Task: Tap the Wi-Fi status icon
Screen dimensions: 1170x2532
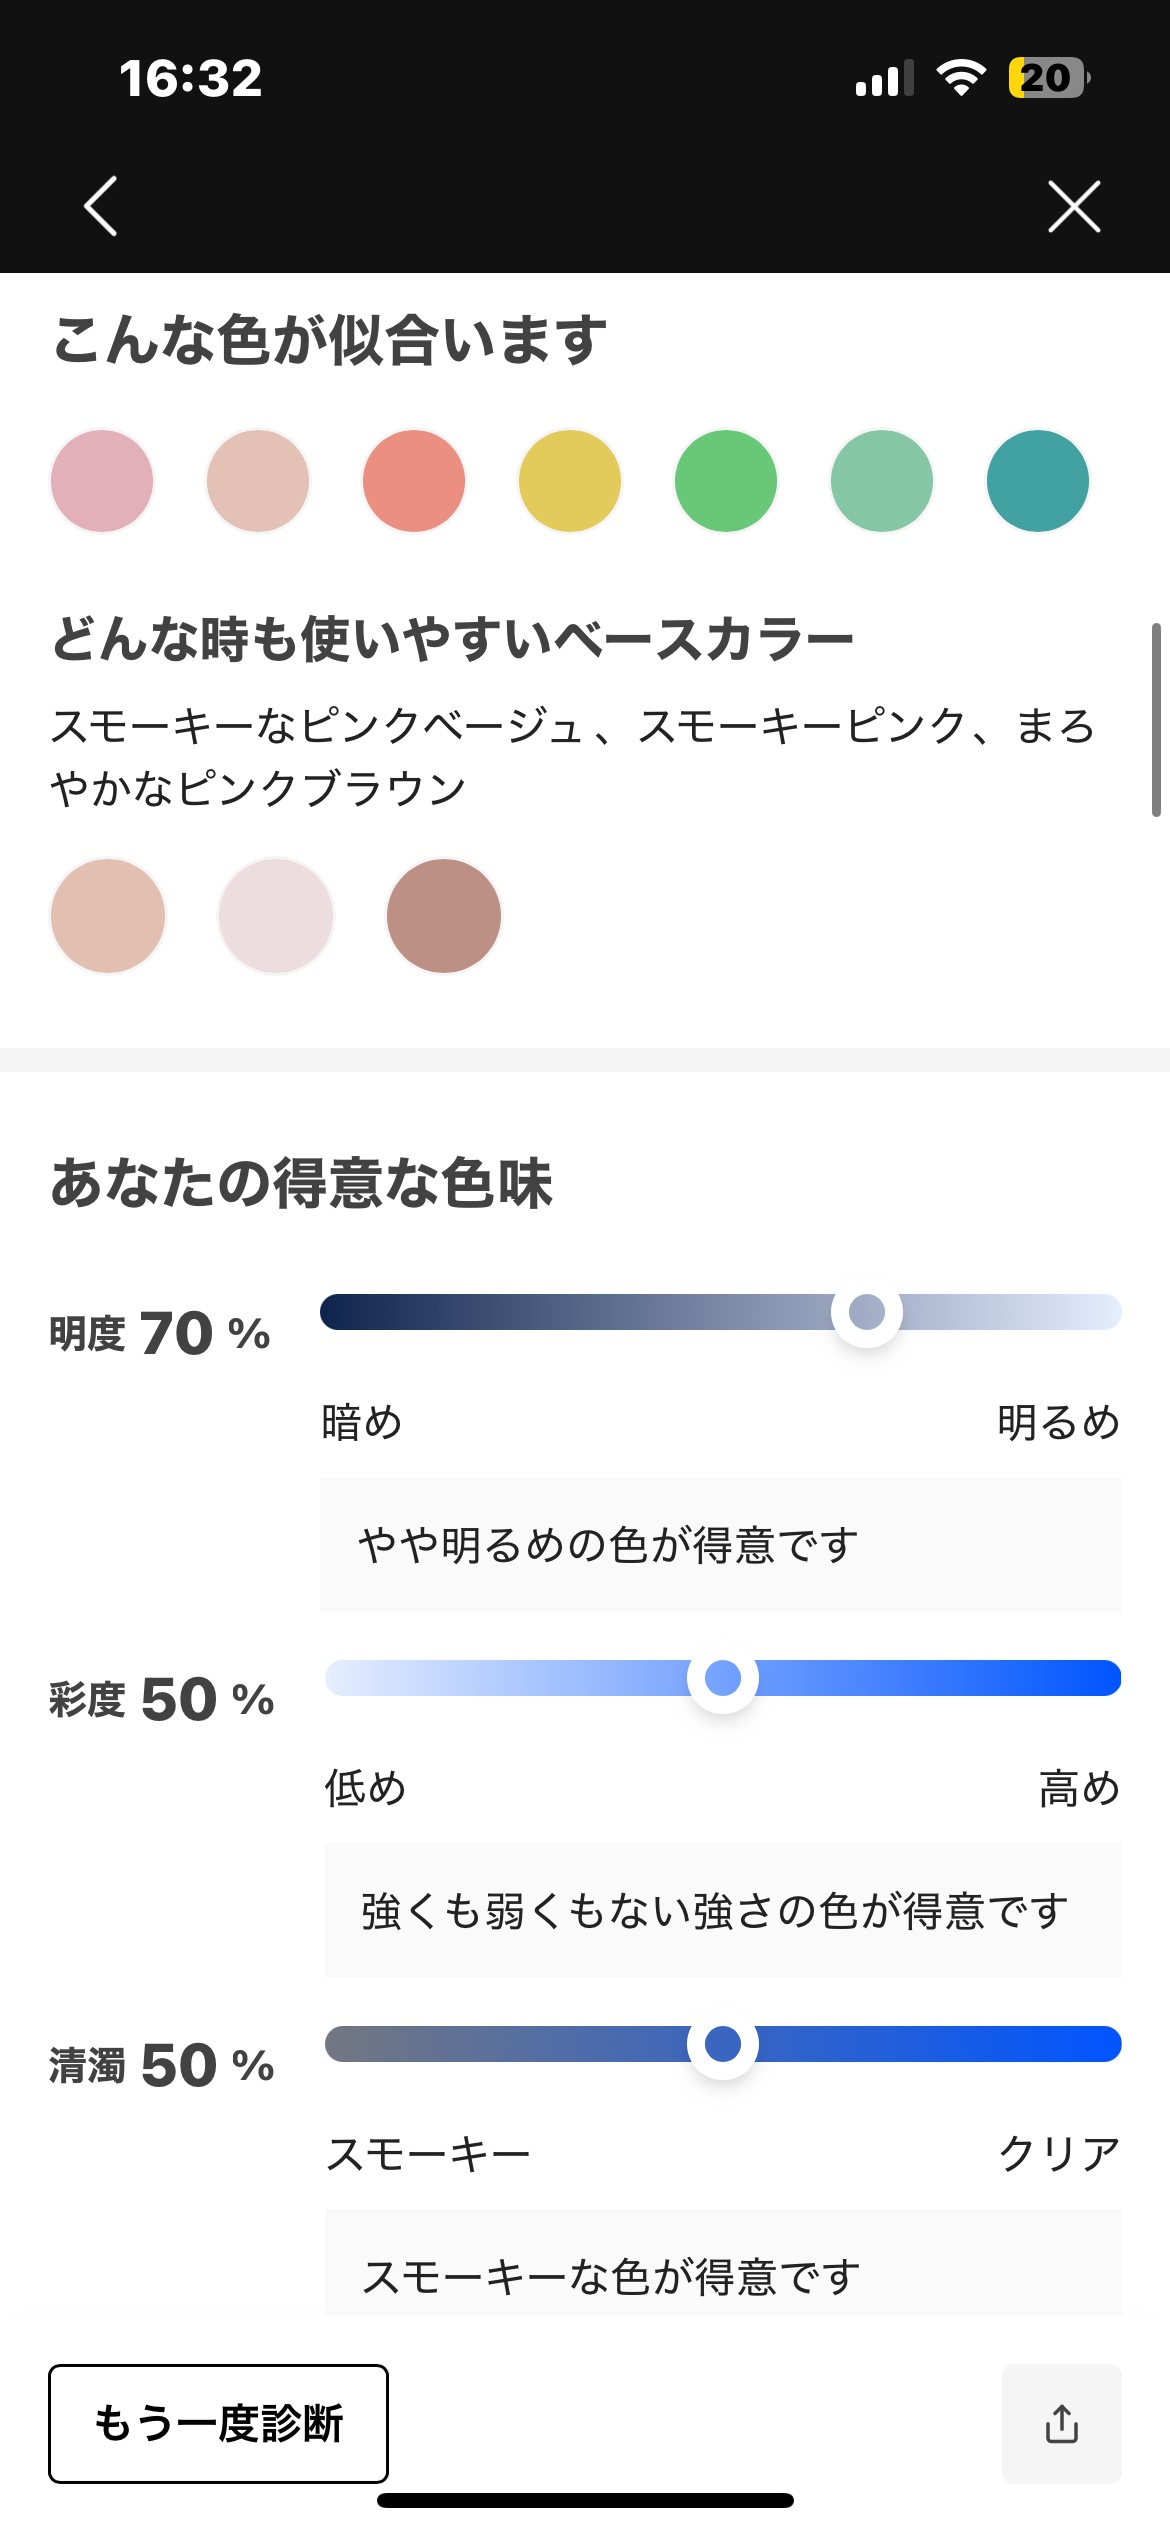Action: point(961,78)
